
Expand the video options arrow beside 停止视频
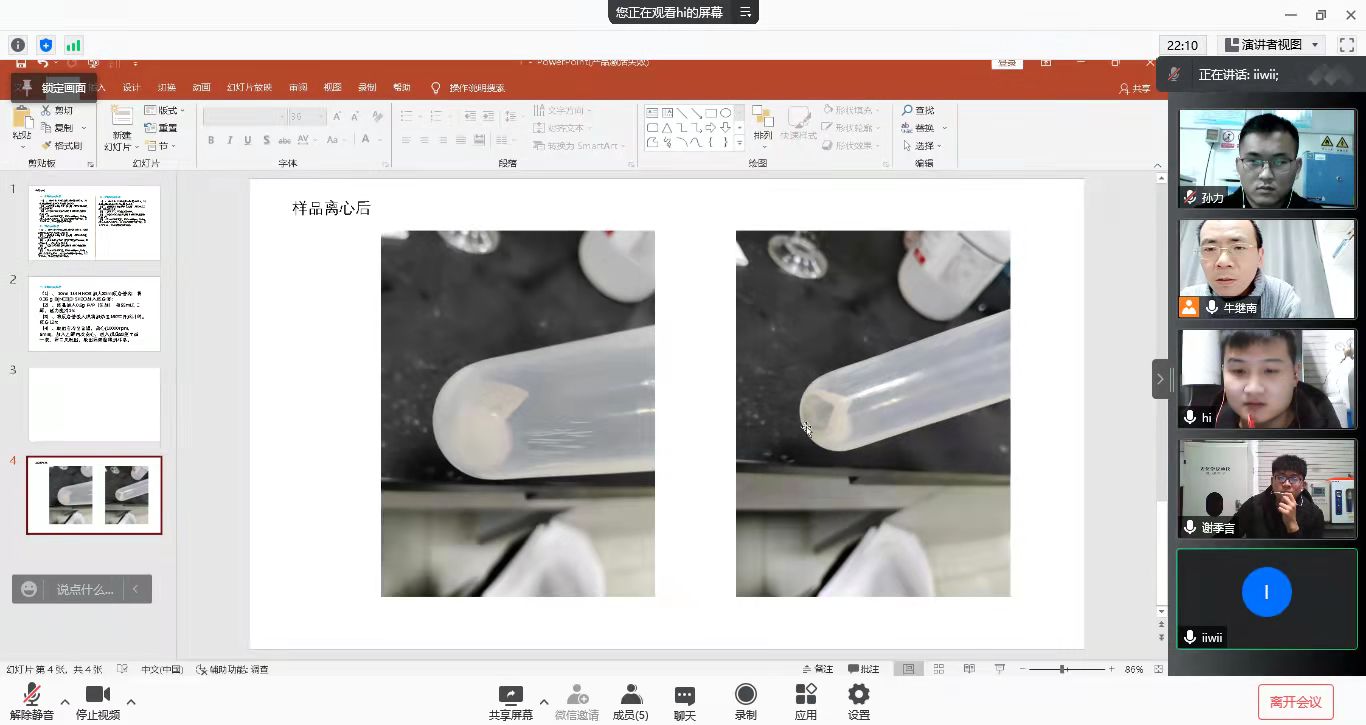point(131,702)
